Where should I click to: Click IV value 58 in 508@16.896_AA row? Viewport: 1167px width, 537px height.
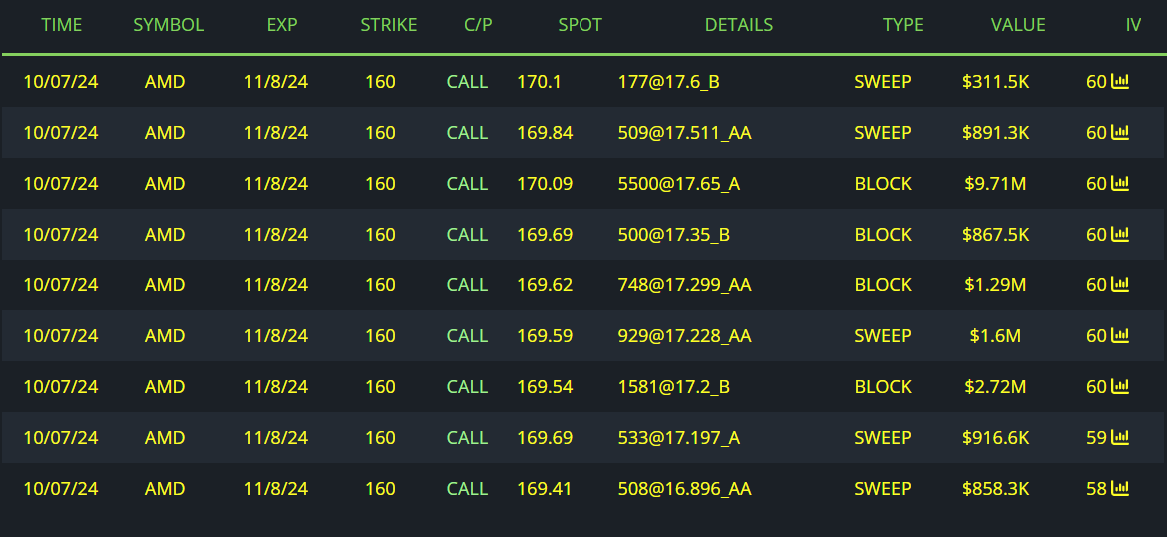(x=1096, y=489)
